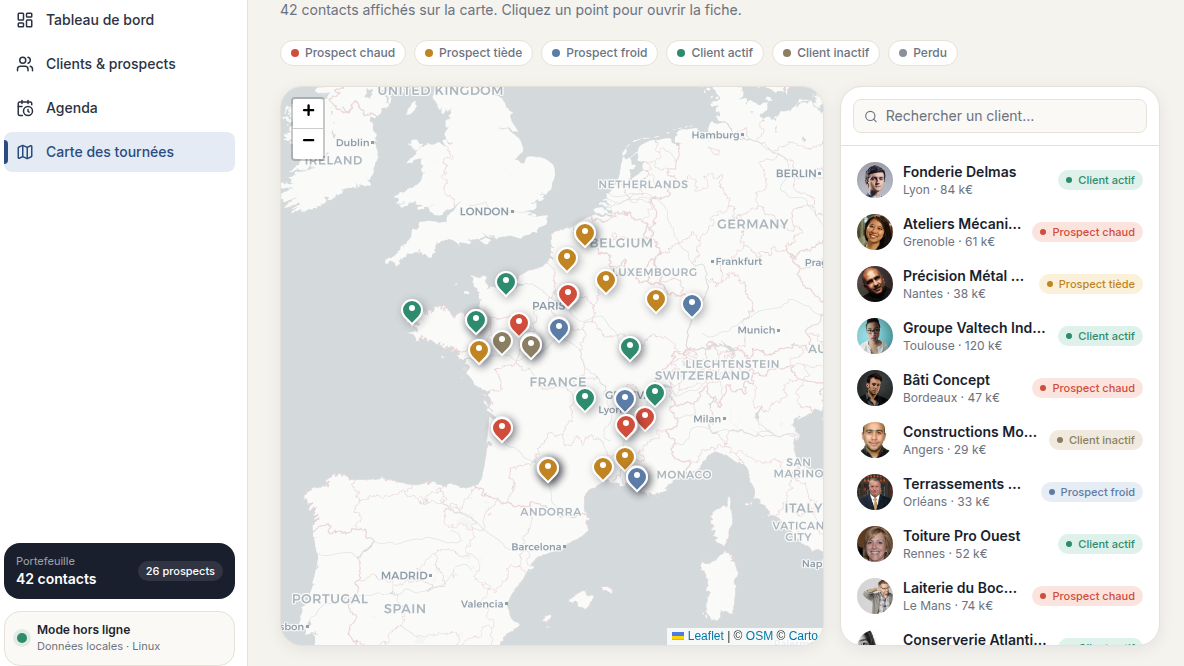The width and height of the screenshot is (1184, 666).
Task: Select Carte des tournées map icon
Action: (x=25, y=152)
